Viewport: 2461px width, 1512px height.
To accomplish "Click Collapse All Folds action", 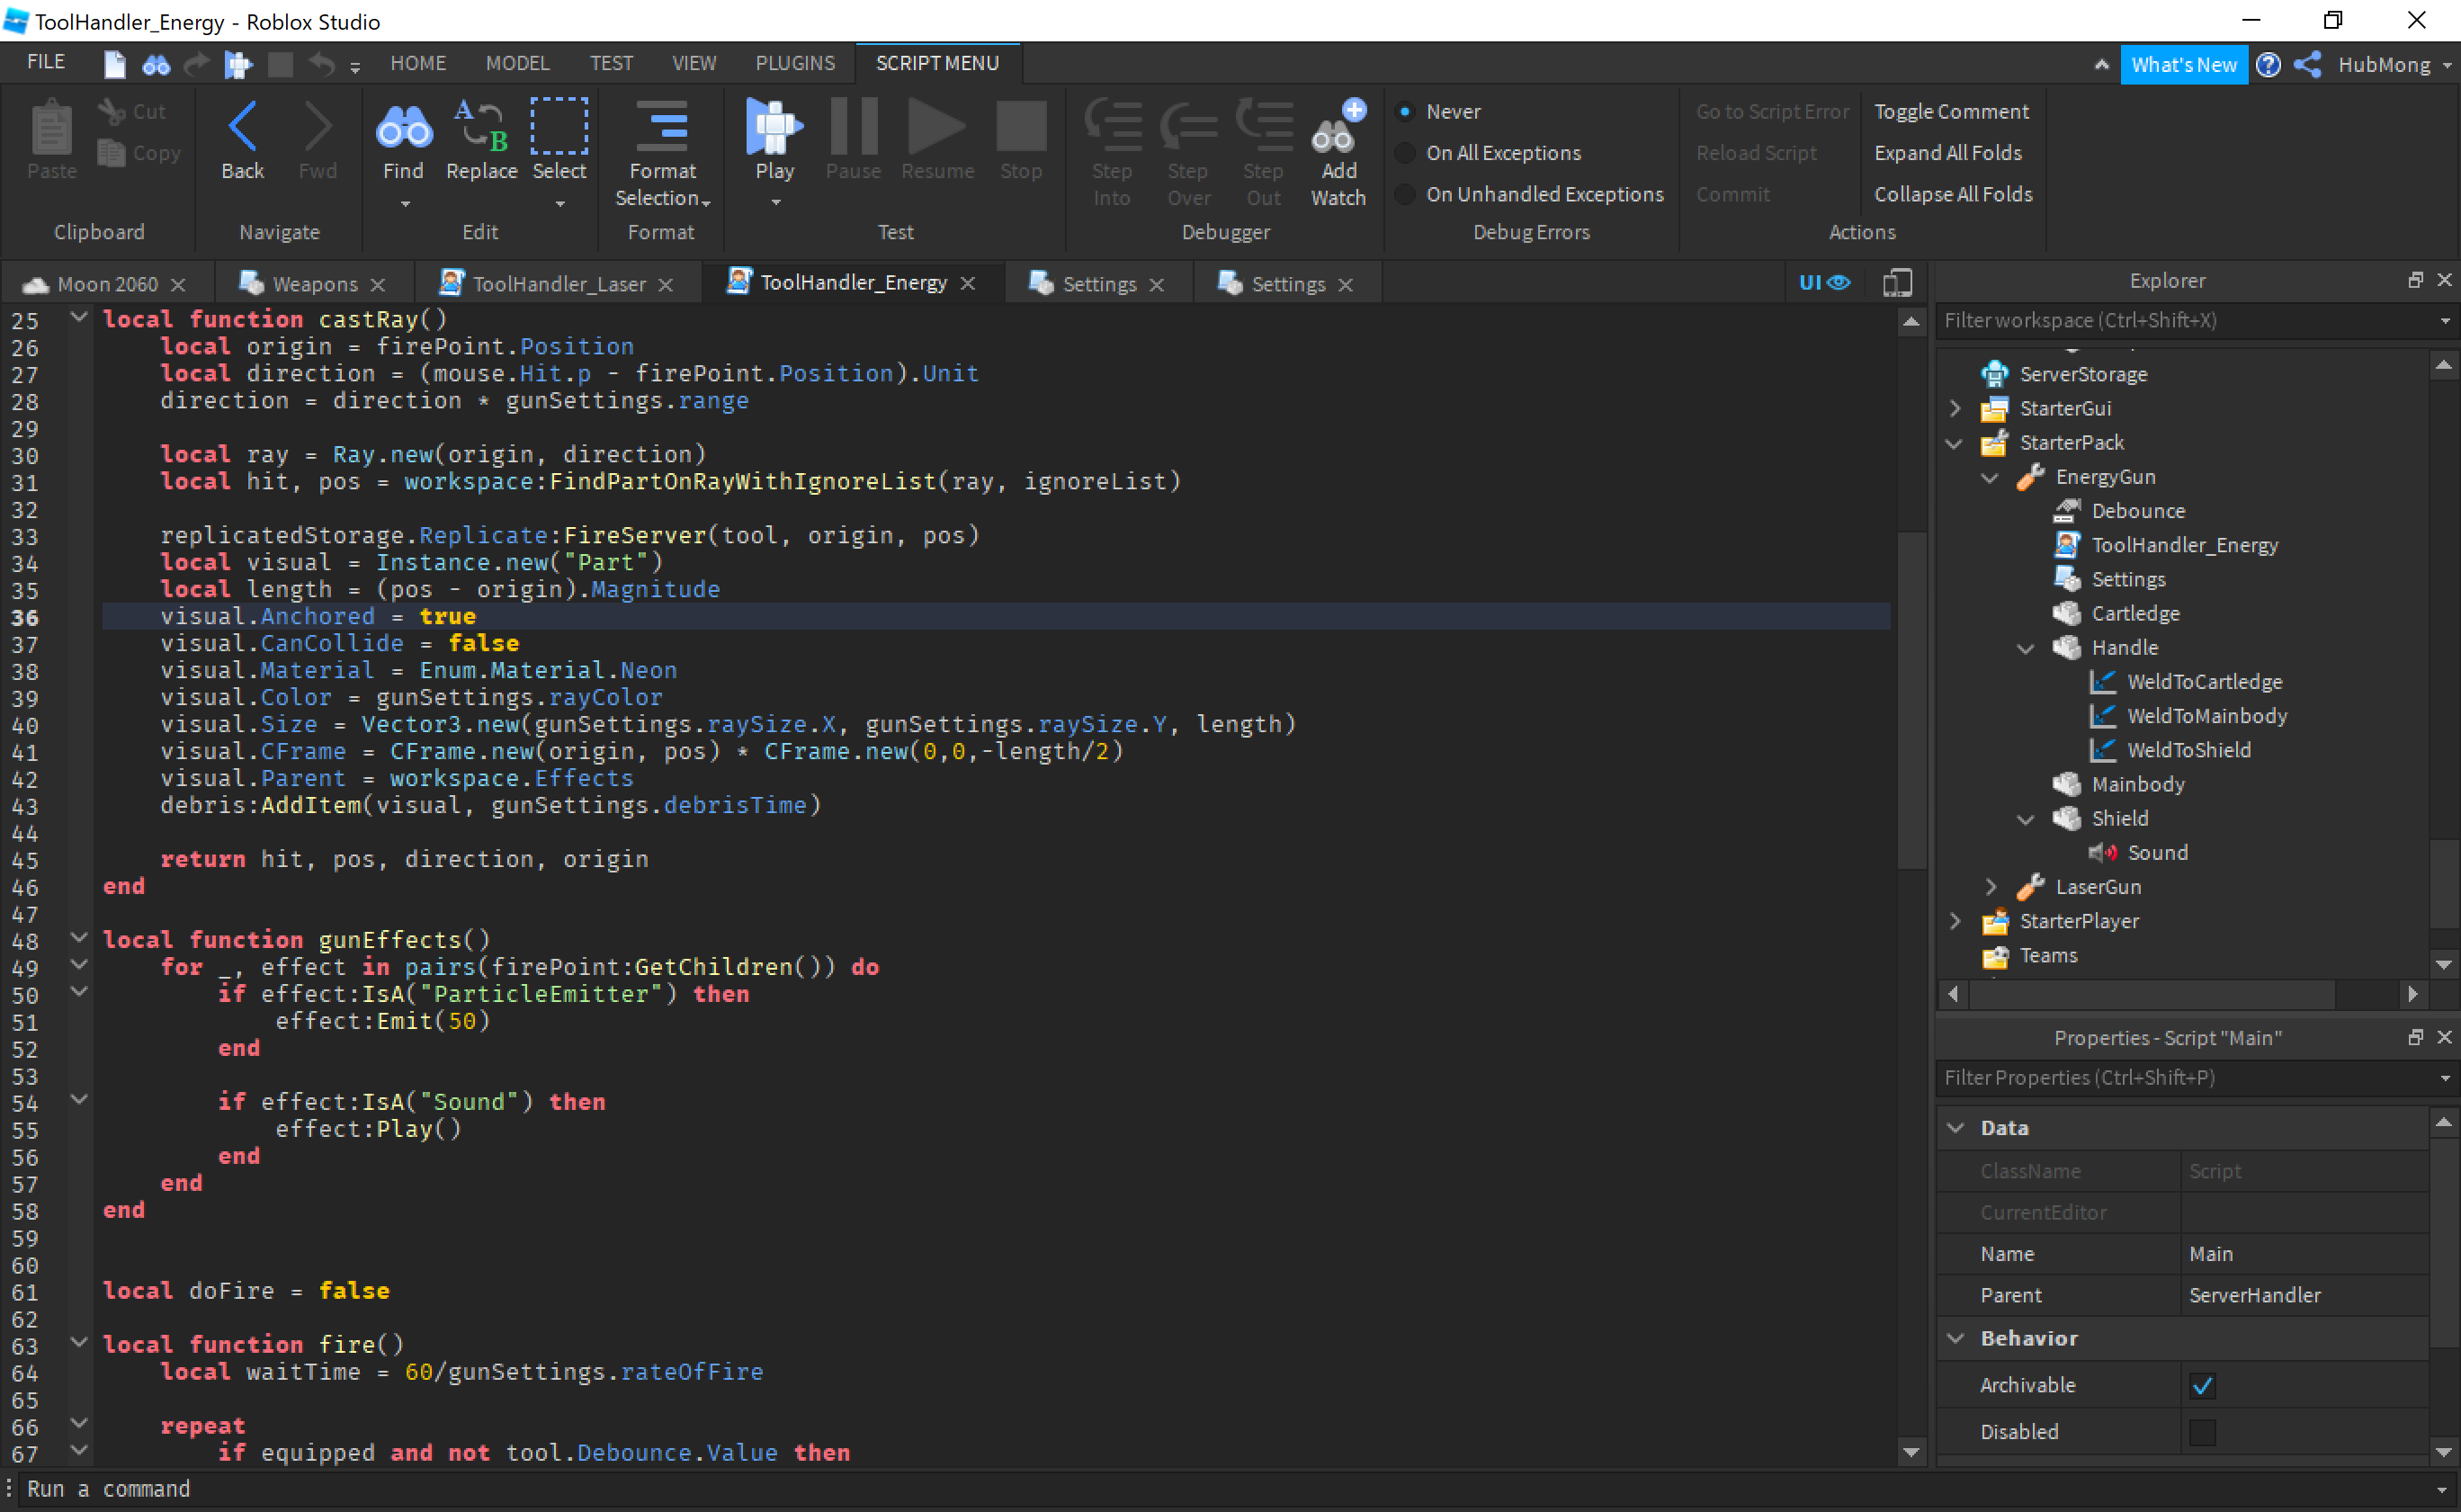I will [x=1952, y=194].
